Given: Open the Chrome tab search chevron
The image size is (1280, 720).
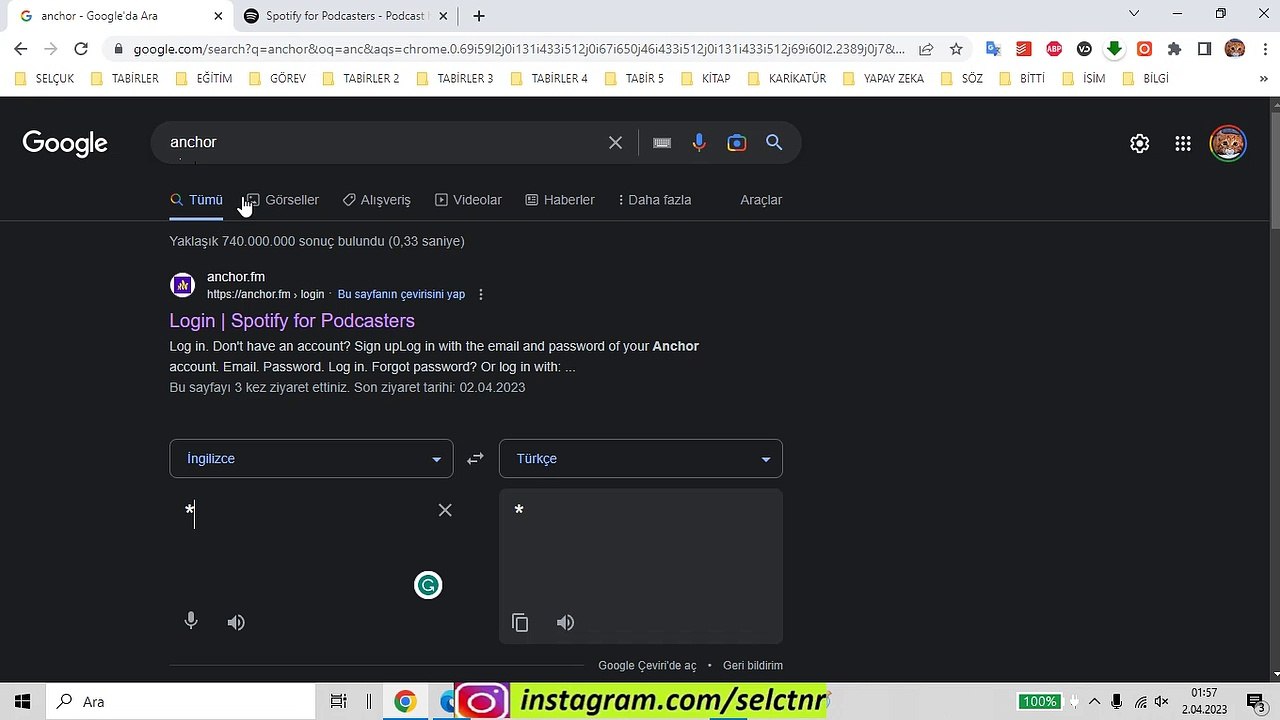Looking at the screenshot, I should point(1134,14).
